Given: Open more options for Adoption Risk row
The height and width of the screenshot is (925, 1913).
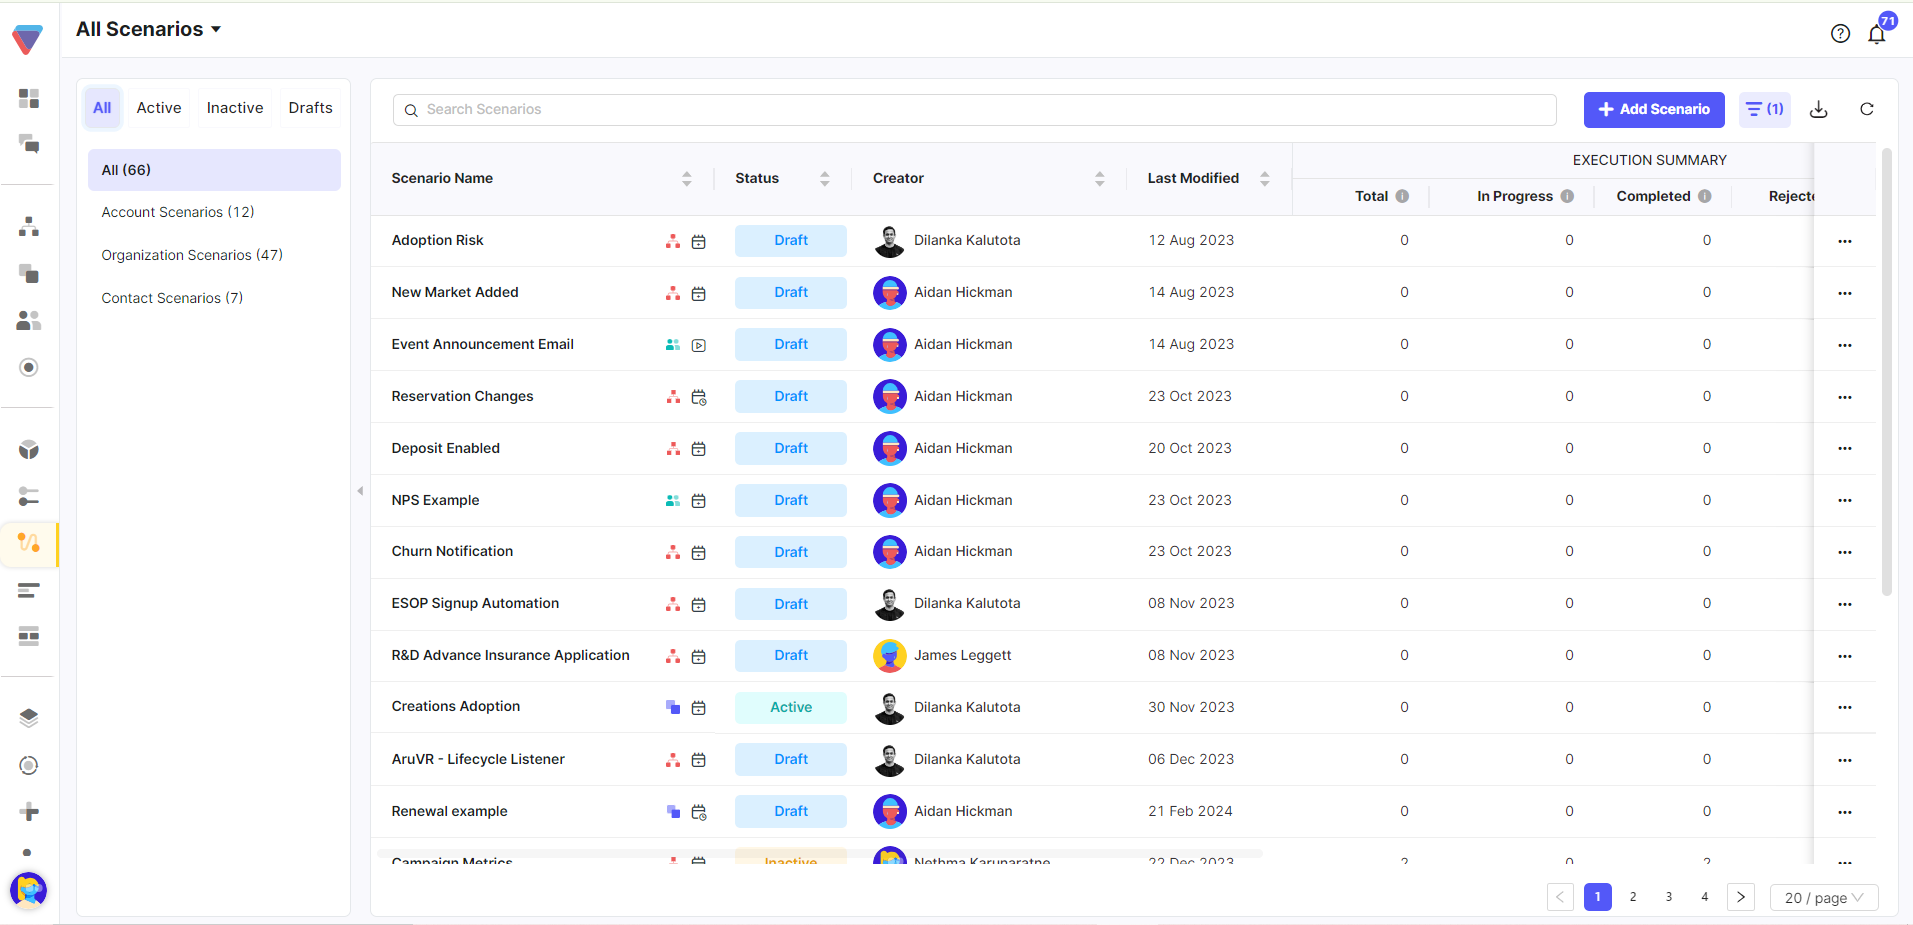Looking at the screenshot, I should pos(1844,241).
